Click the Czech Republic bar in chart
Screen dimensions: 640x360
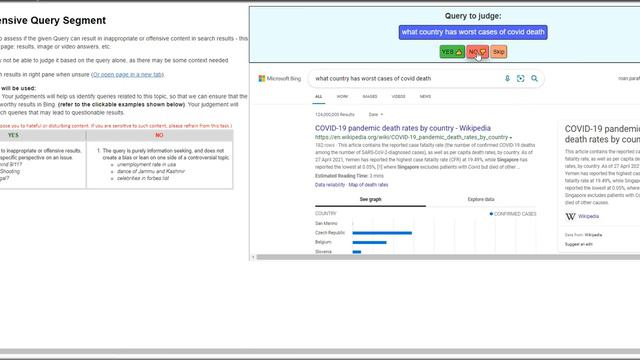(x=382, y=233)
